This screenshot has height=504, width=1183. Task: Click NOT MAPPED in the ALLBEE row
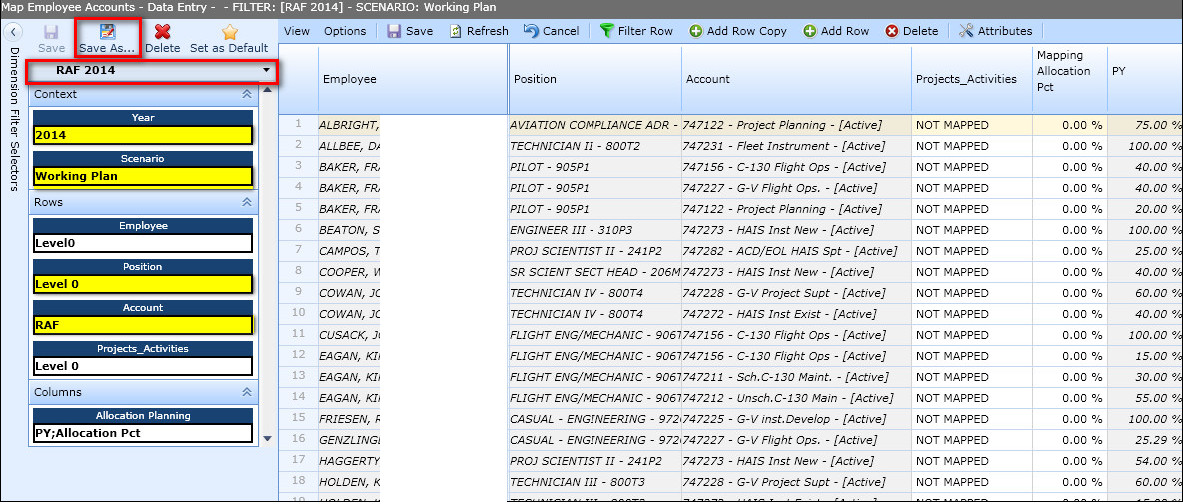[x=951, y=146]
